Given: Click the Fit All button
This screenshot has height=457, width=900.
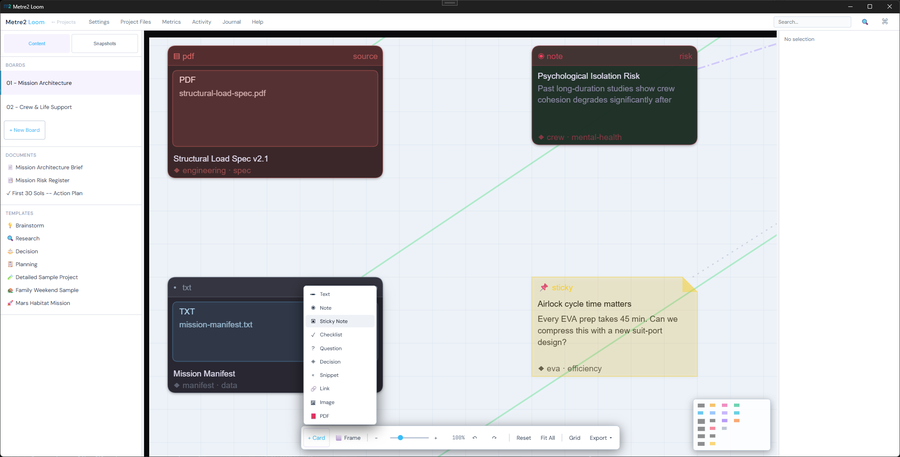Looking at the screenshot, I should 548,438.
